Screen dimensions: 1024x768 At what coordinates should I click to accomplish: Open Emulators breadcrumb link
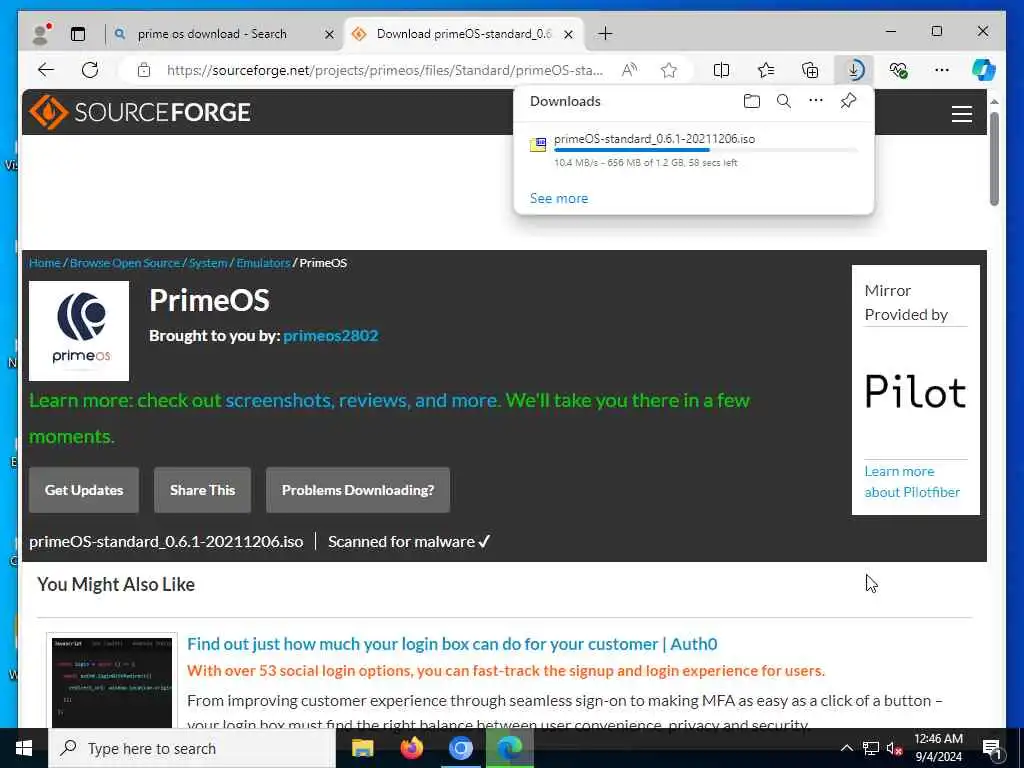click(x=263, y=263)
